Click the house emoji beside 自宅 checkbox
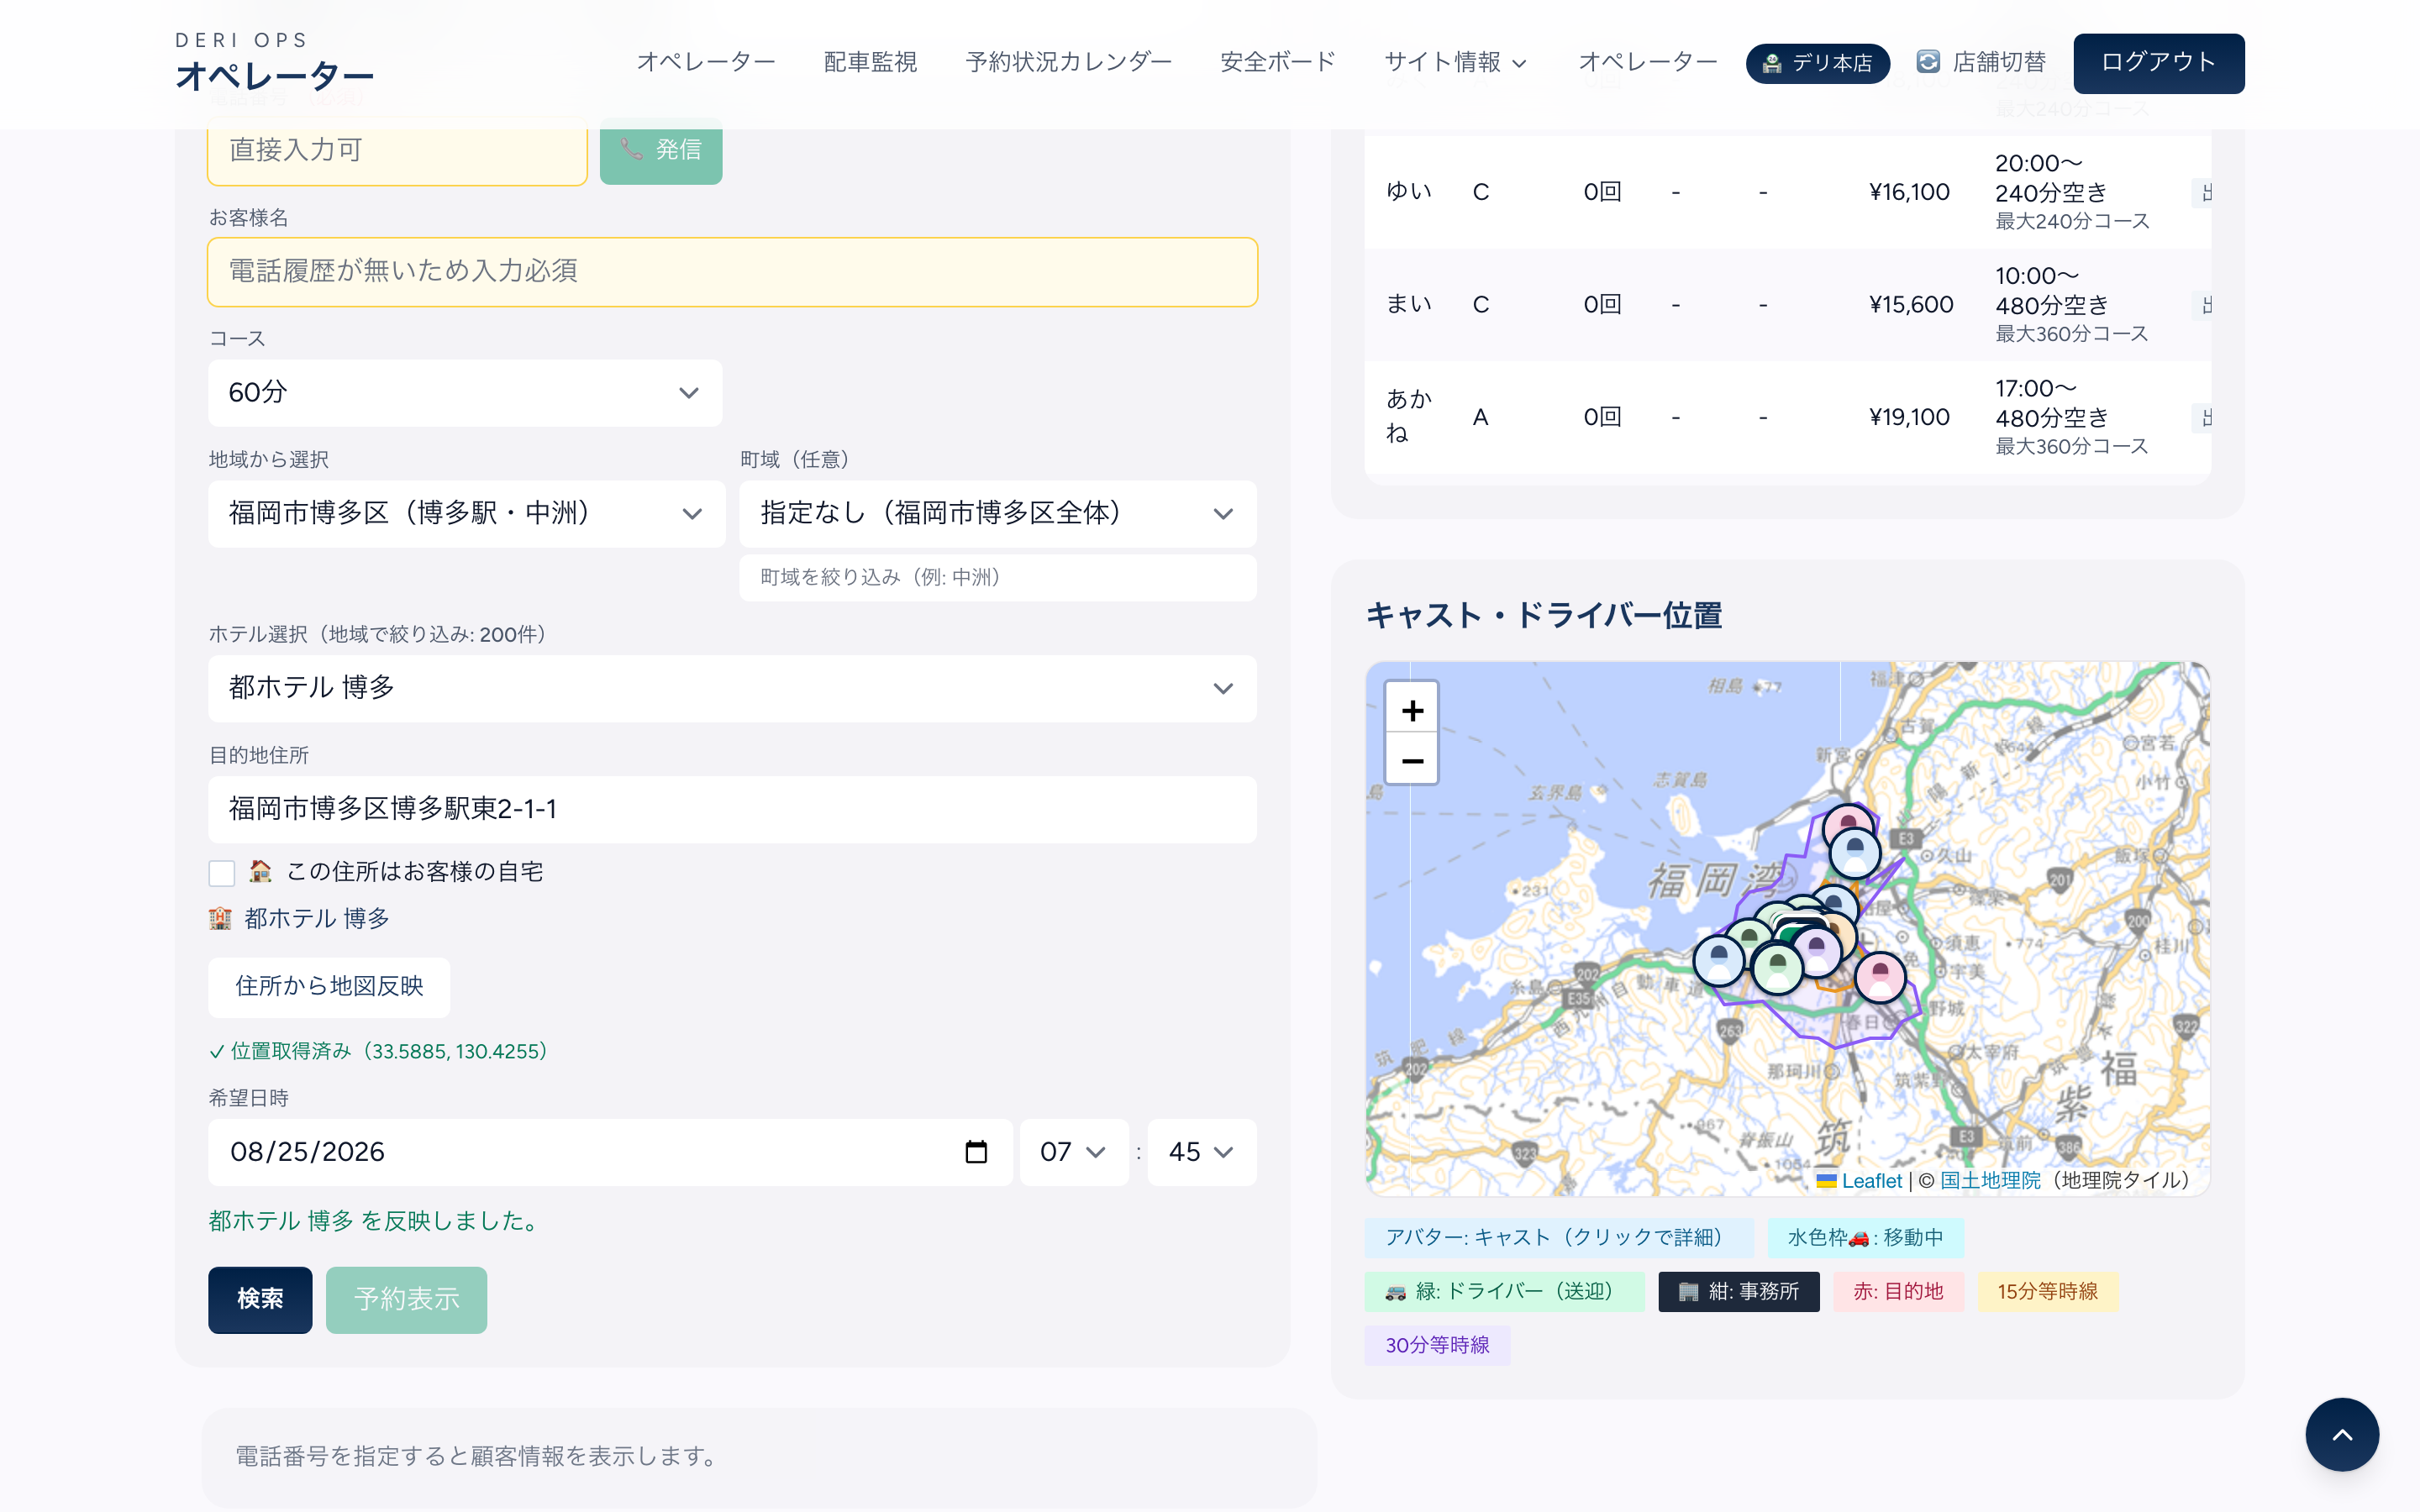The image size is (2420, 1512). click(x=260, y=871)
